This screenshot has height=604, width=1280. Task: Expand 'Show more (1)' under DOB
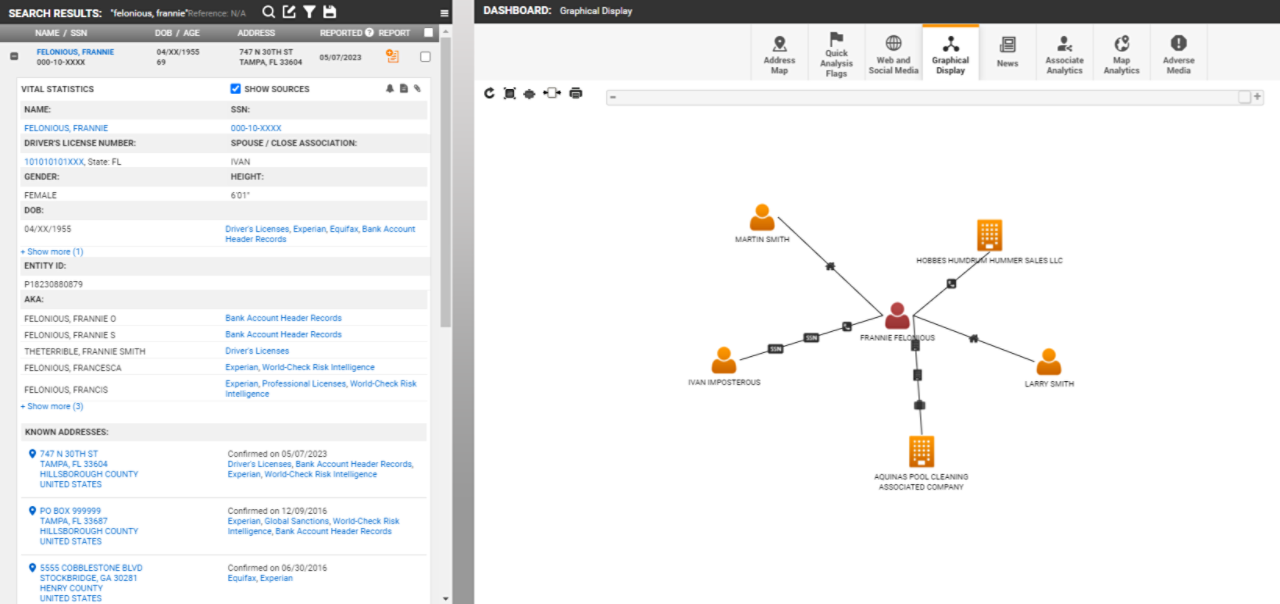coord(54,252)
